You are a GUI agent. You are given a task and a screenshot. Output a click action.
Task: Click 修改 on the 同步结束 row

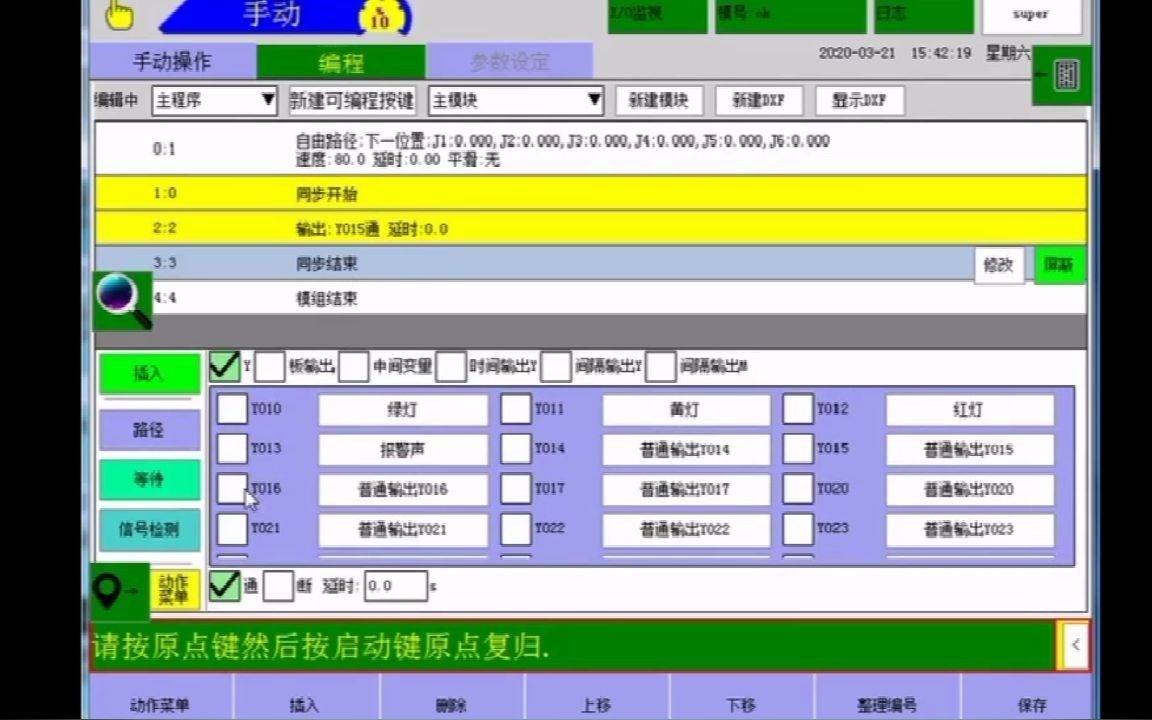tap(999, 264)
